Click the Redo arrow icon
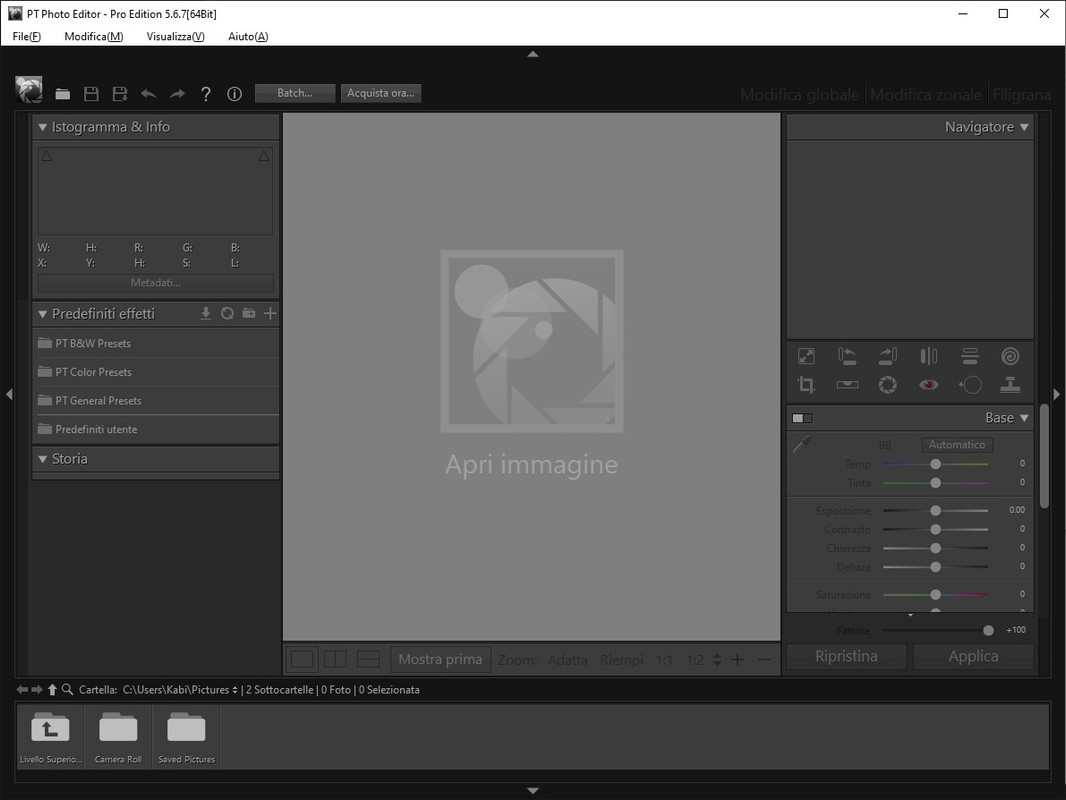Screen dimensions: 1066x800 coord(177,94)
